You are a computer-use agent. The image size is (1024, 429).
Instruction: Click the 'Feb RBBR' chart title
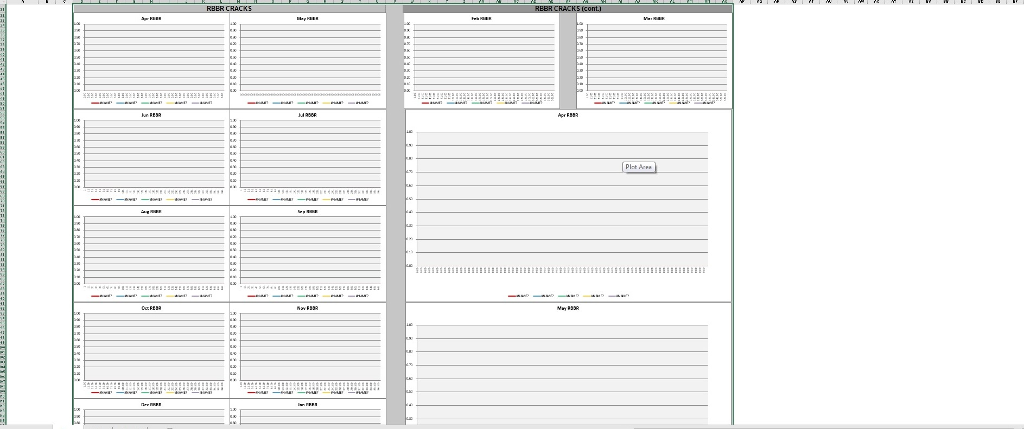coord(481,19)
